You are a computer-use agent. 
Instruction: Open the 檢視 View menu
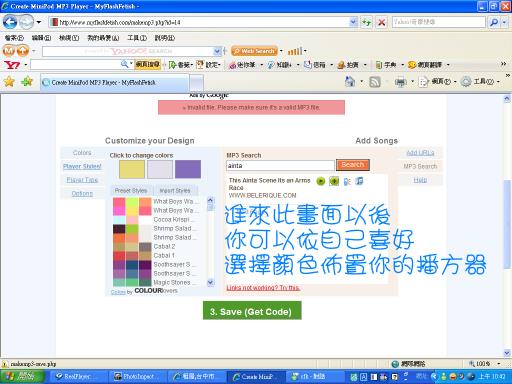coord(69,38)
